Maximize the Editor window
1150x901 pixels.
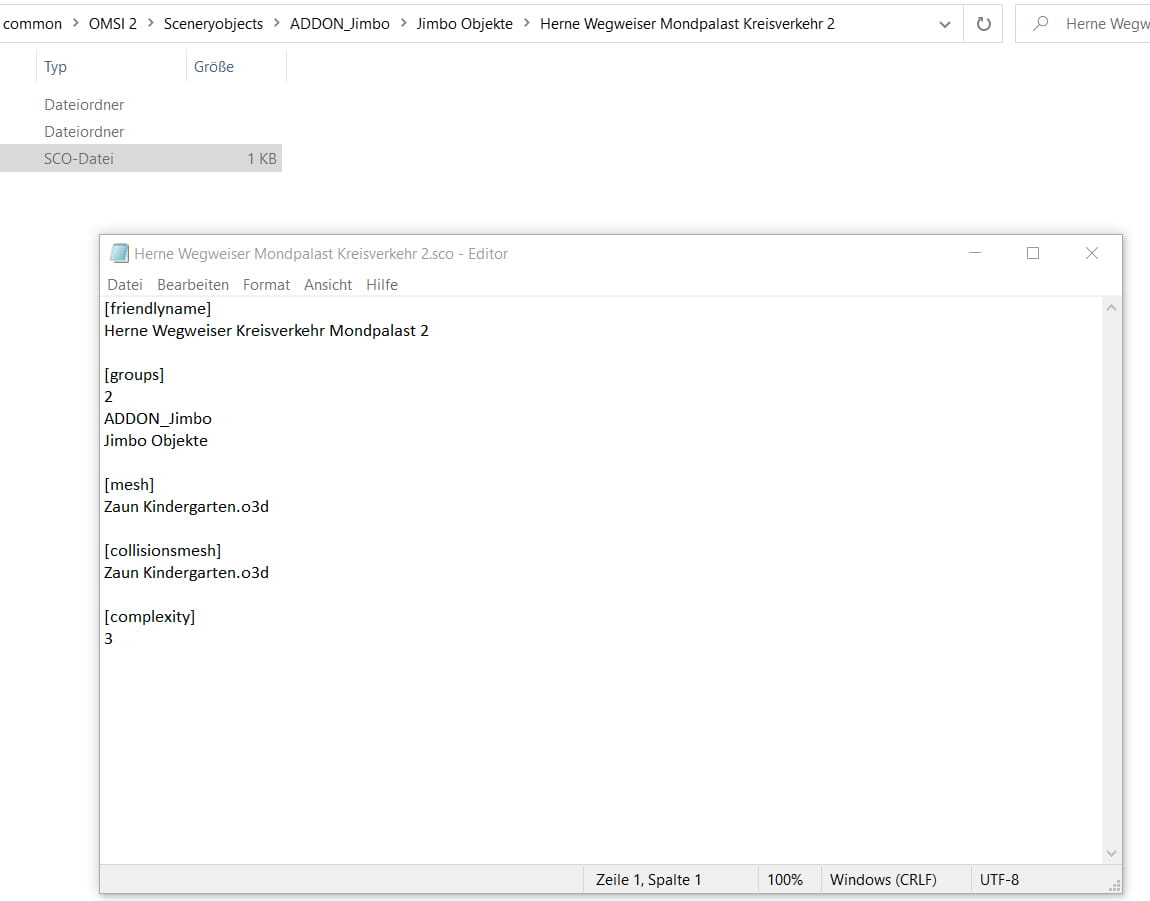pos(1033,254)
